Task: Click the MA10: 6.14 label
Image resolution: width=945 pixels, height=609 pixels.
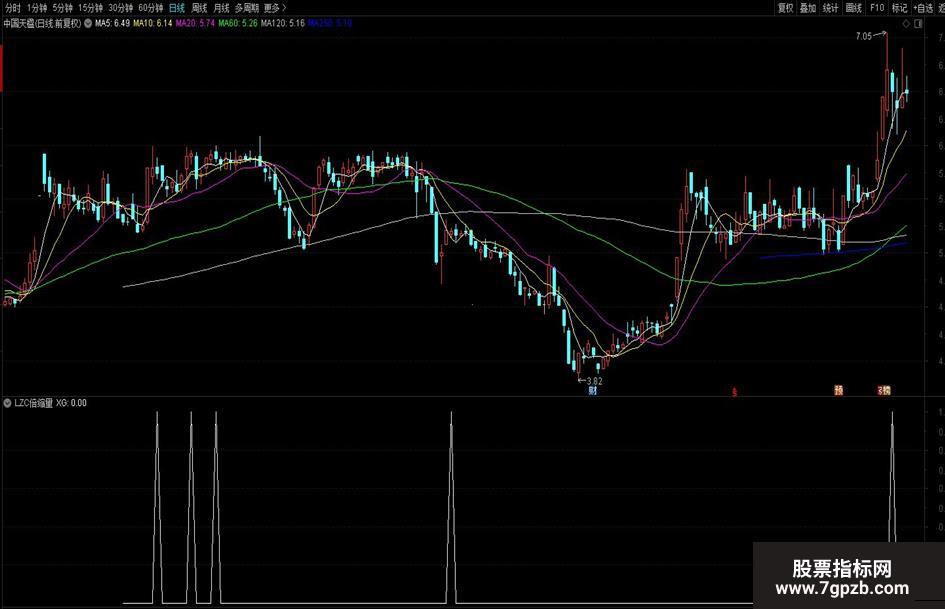Action: click(x=152, y=24)
